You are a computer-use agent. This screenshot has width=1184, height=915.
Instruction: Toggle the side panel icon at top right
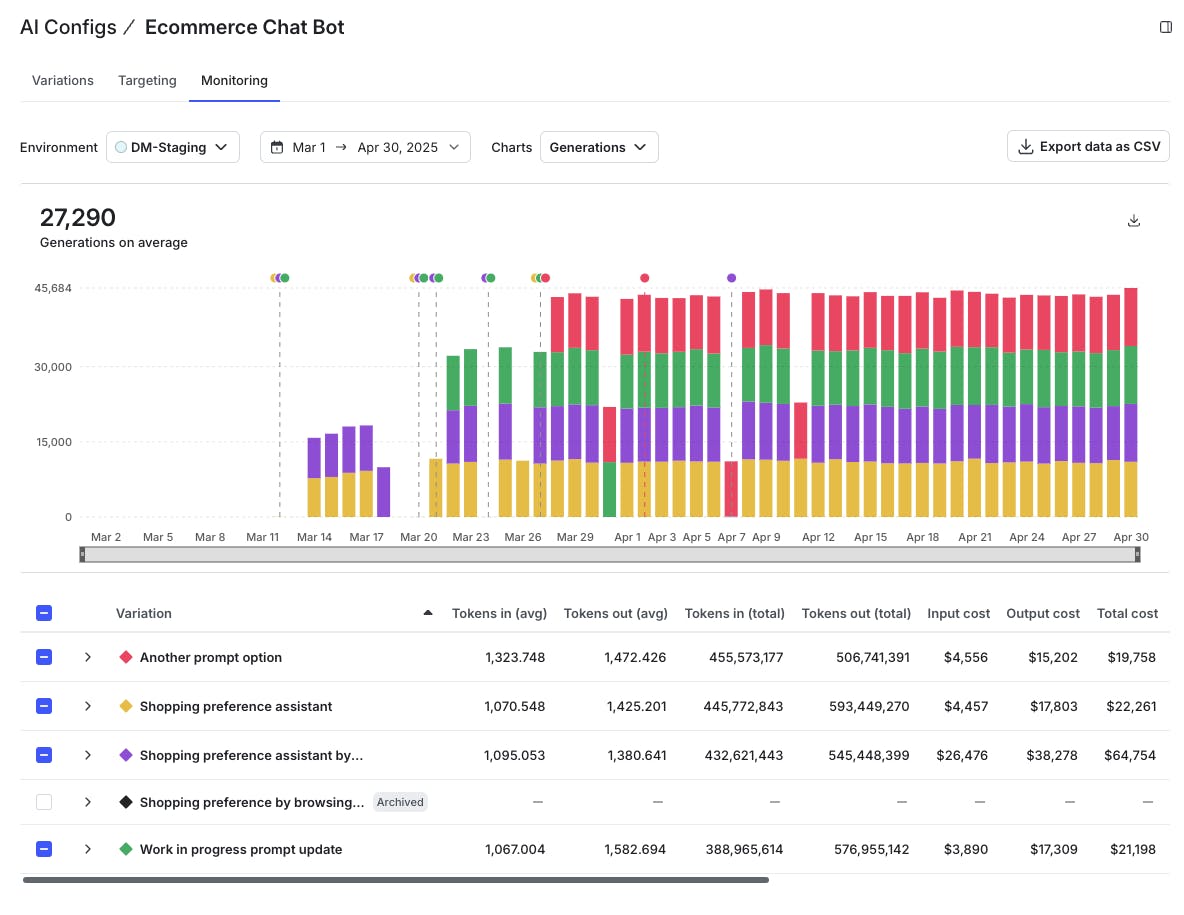click(x=1166, y=27)
